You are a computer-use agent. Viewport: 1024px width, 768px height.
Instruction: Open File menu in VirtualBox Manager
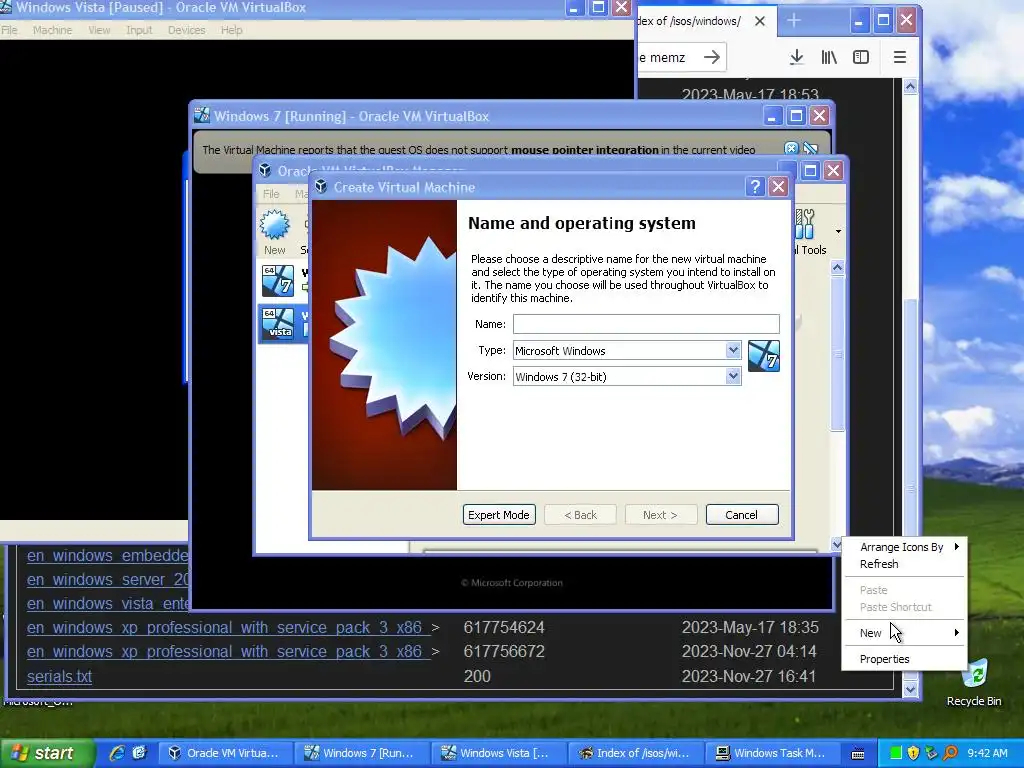271,194
